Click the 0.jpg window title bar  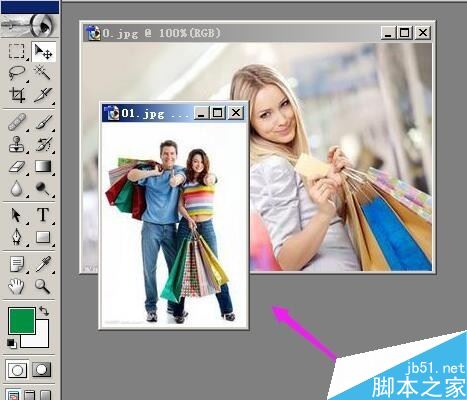pos(257,33)
